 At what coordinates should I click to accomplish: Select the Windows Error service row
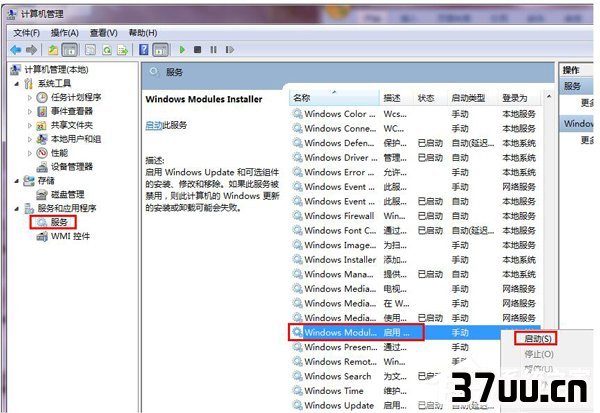coord(415,172)
